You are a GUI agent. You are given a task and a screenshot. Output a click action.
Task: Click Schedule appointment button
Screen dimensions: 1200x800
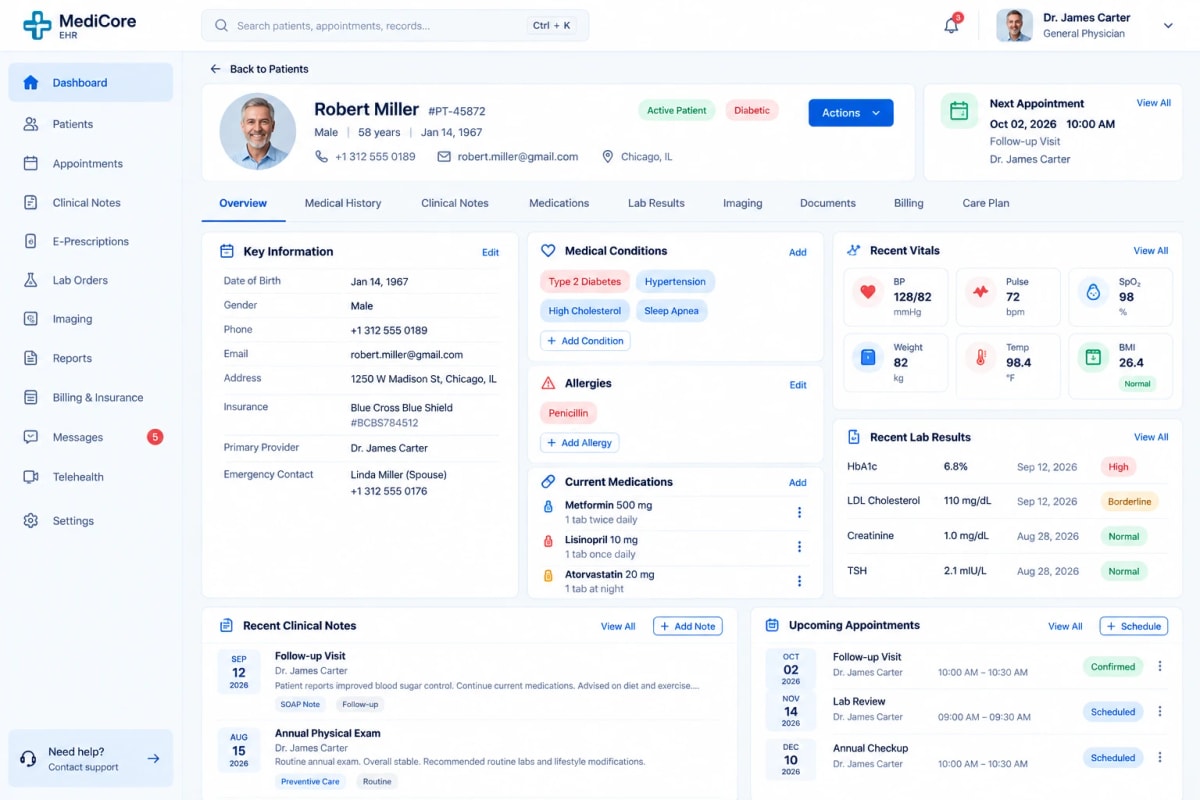tap(1134, 626)
